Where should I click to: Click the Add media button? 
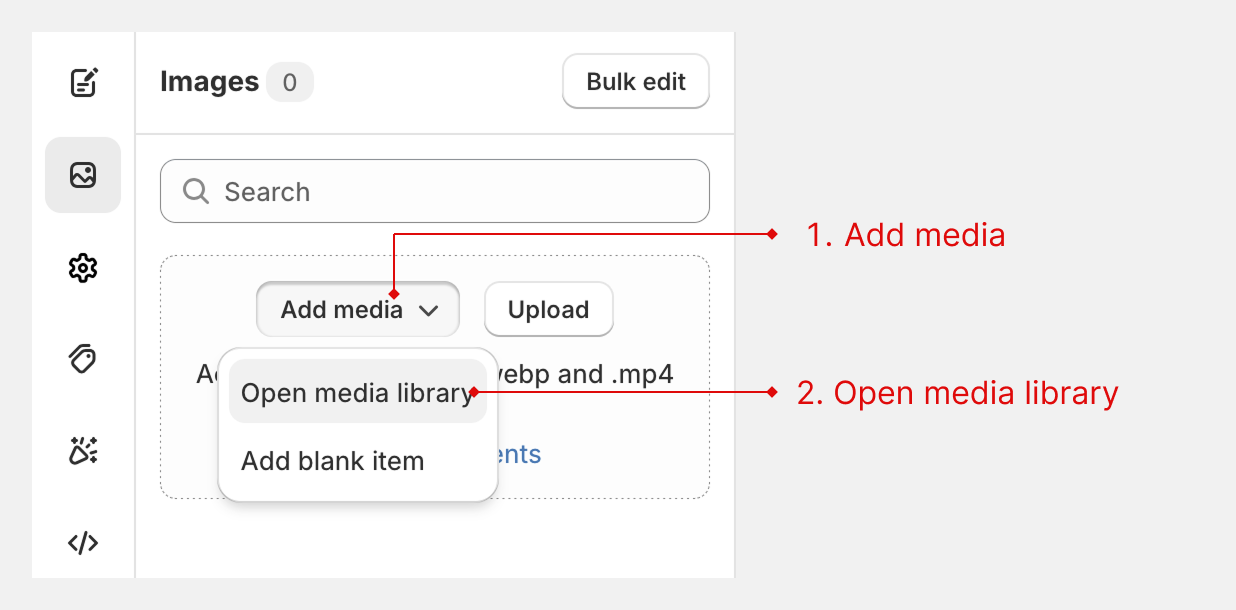[x=340, y=309]
